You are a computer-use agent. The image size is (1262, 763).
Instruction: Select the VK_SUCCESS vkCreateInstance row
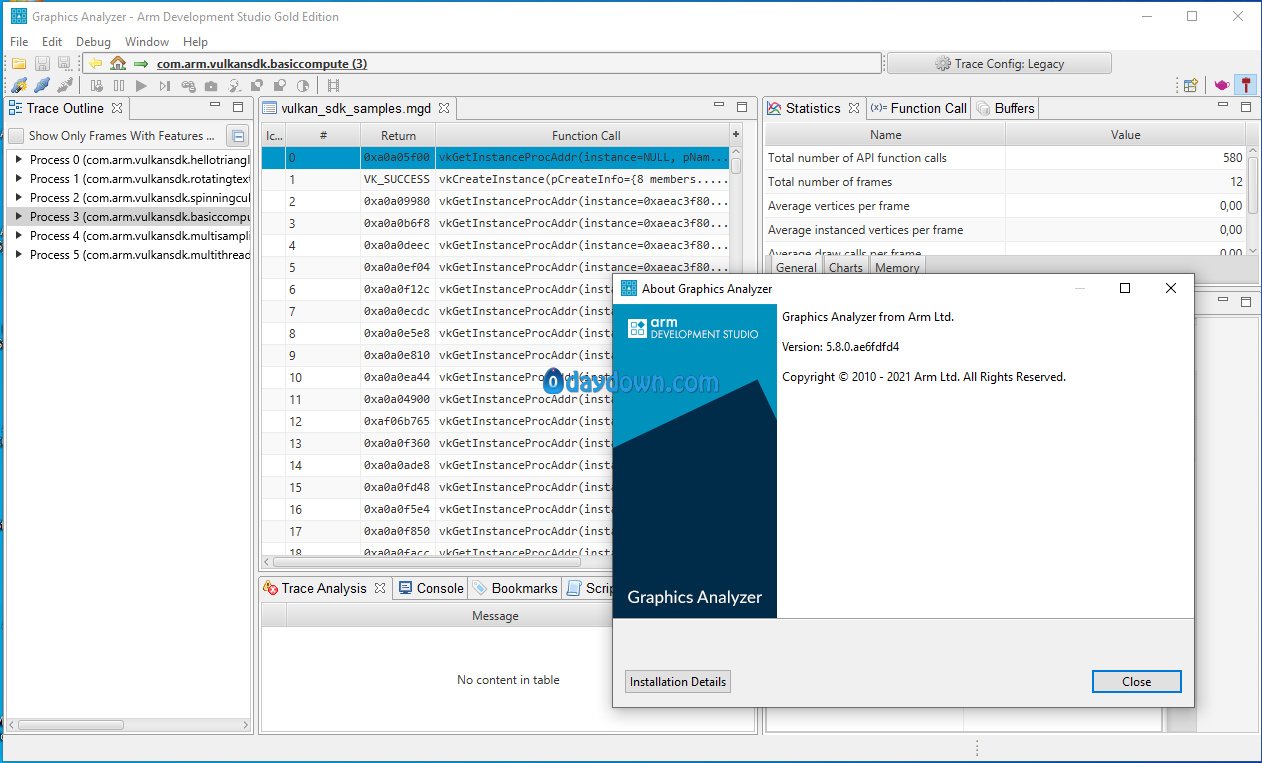[x=496, y=179]
